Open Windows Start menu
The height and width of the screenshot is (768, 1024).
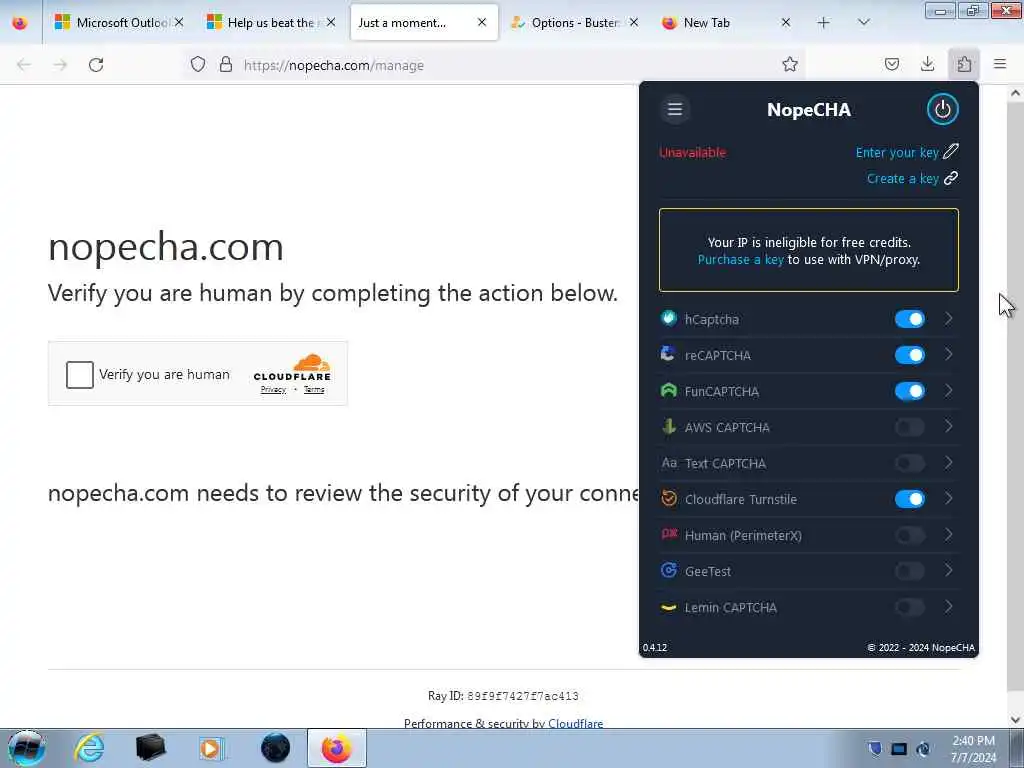point(26,748)
